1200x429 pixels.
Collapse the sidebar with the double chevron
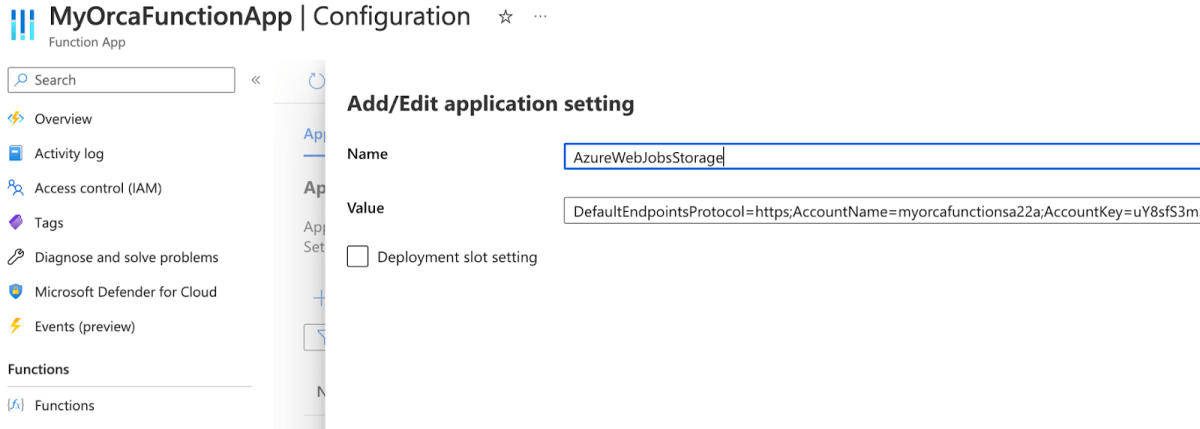255,80
